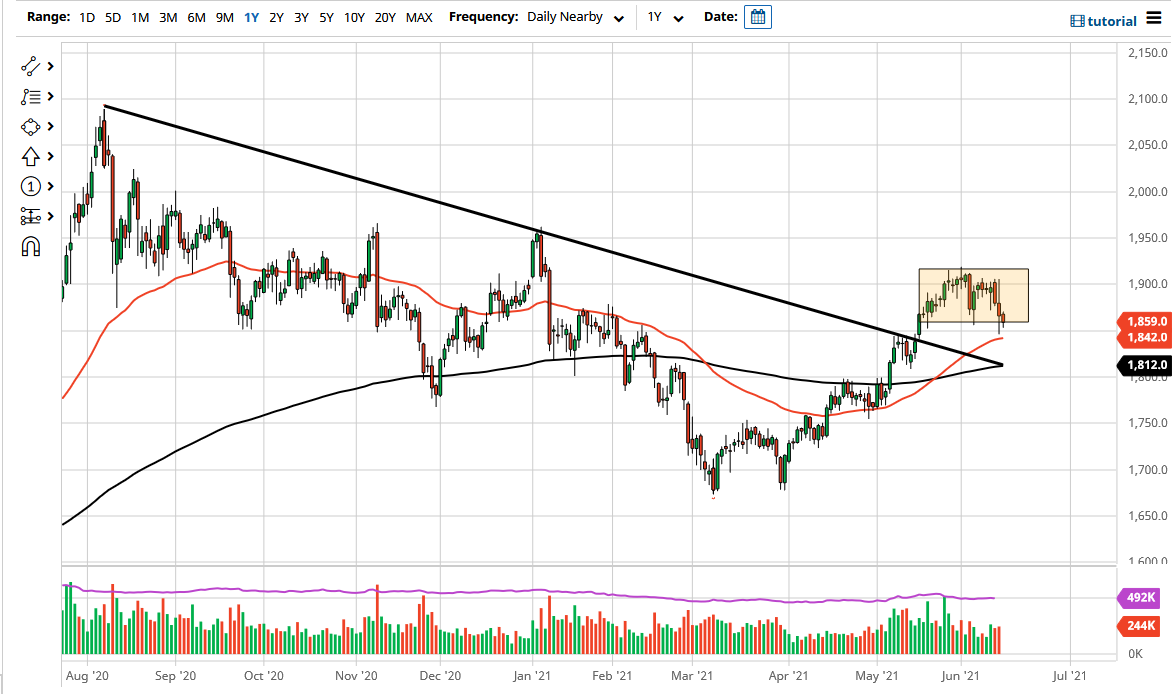Screen dimensions: 1172x694
Task: Click the 1,859.0 price label
Action: coord(1144,322)
